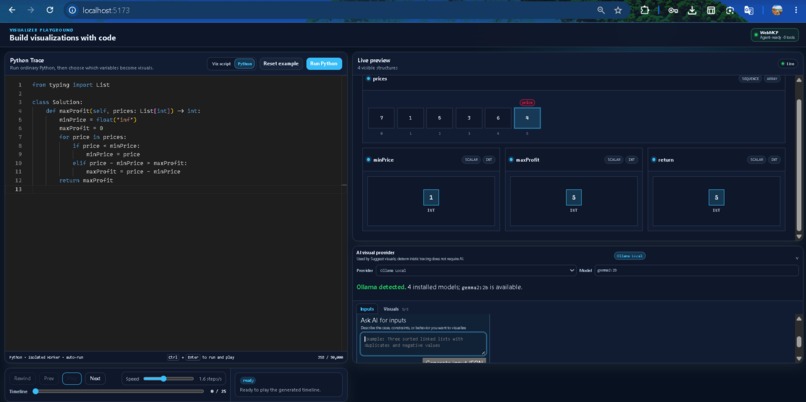Click the maxProfit value box showing 5
The image size is (806, 402).
(574, 197)
